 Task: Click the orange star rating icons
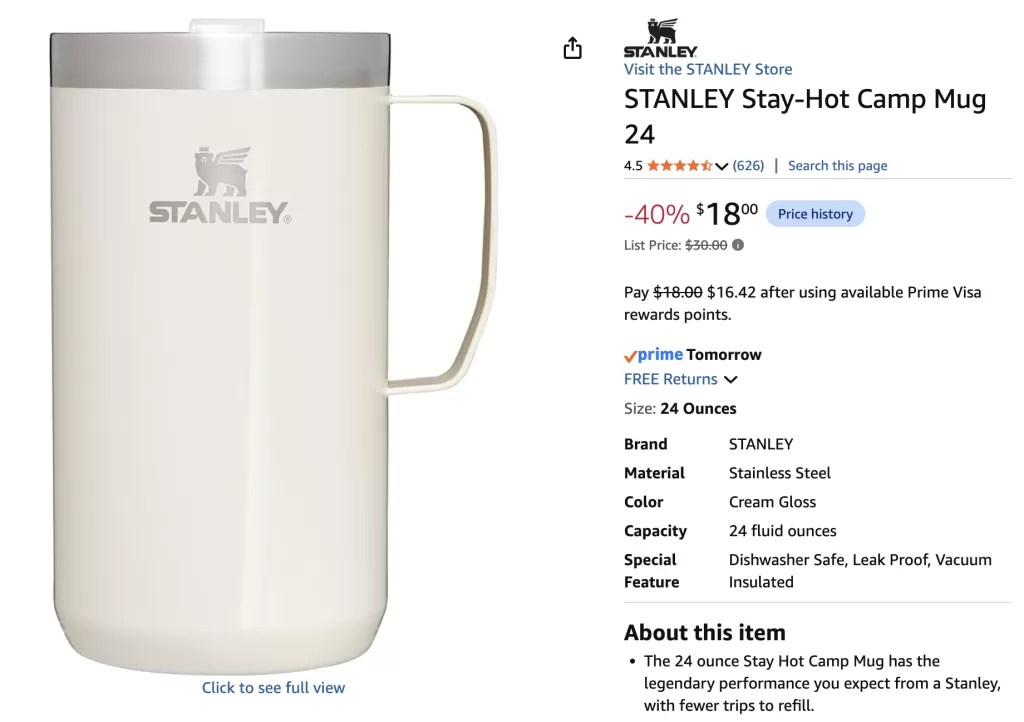[x=680, y=166]
